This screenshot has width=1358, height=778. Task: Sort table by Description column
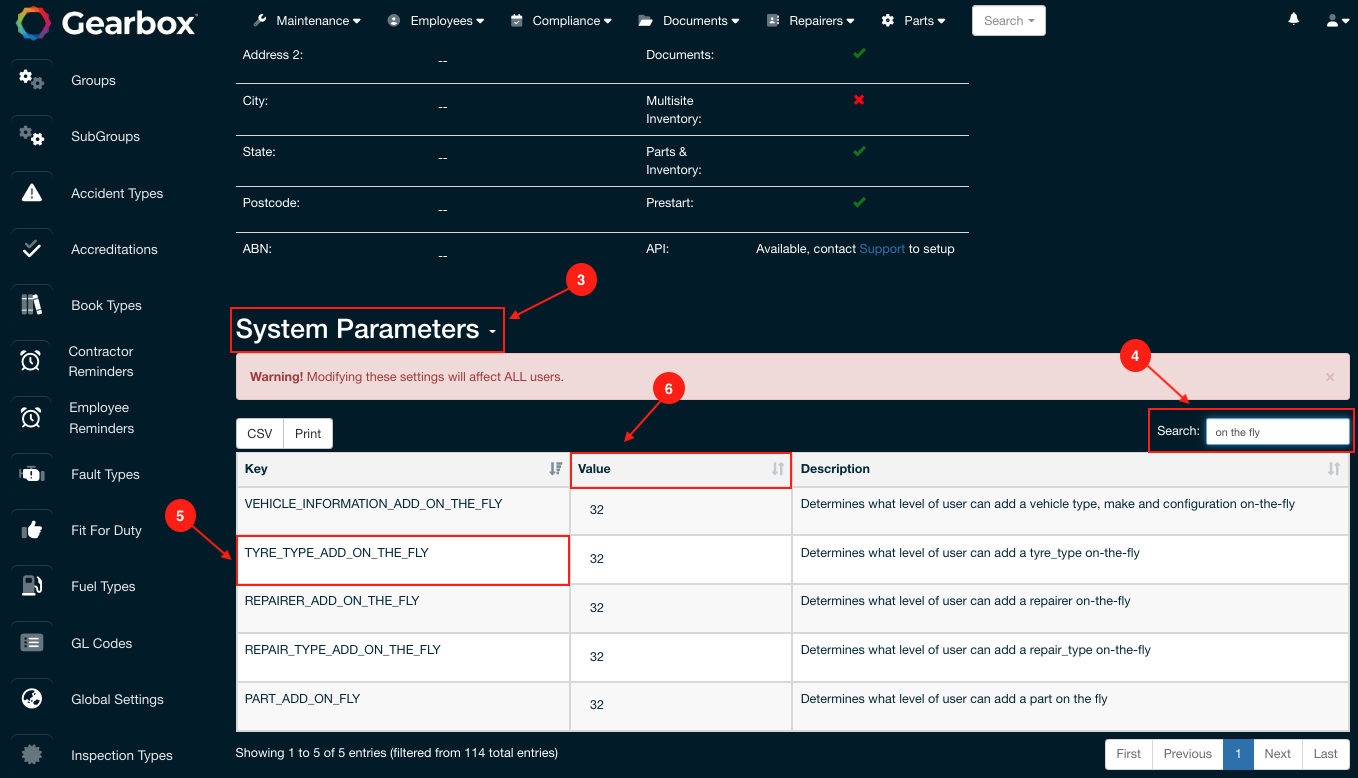1071,469
